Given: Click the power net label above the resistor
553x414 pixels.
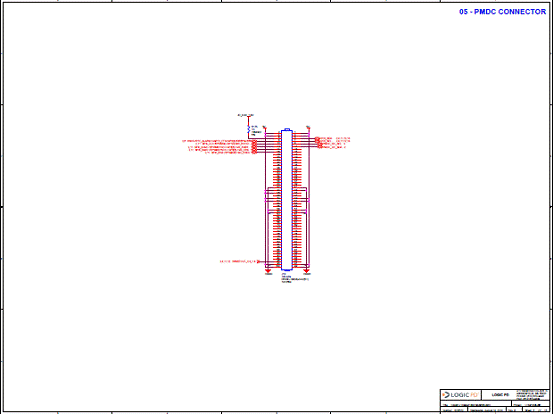Looking at the screenshot, I should 246,115.
